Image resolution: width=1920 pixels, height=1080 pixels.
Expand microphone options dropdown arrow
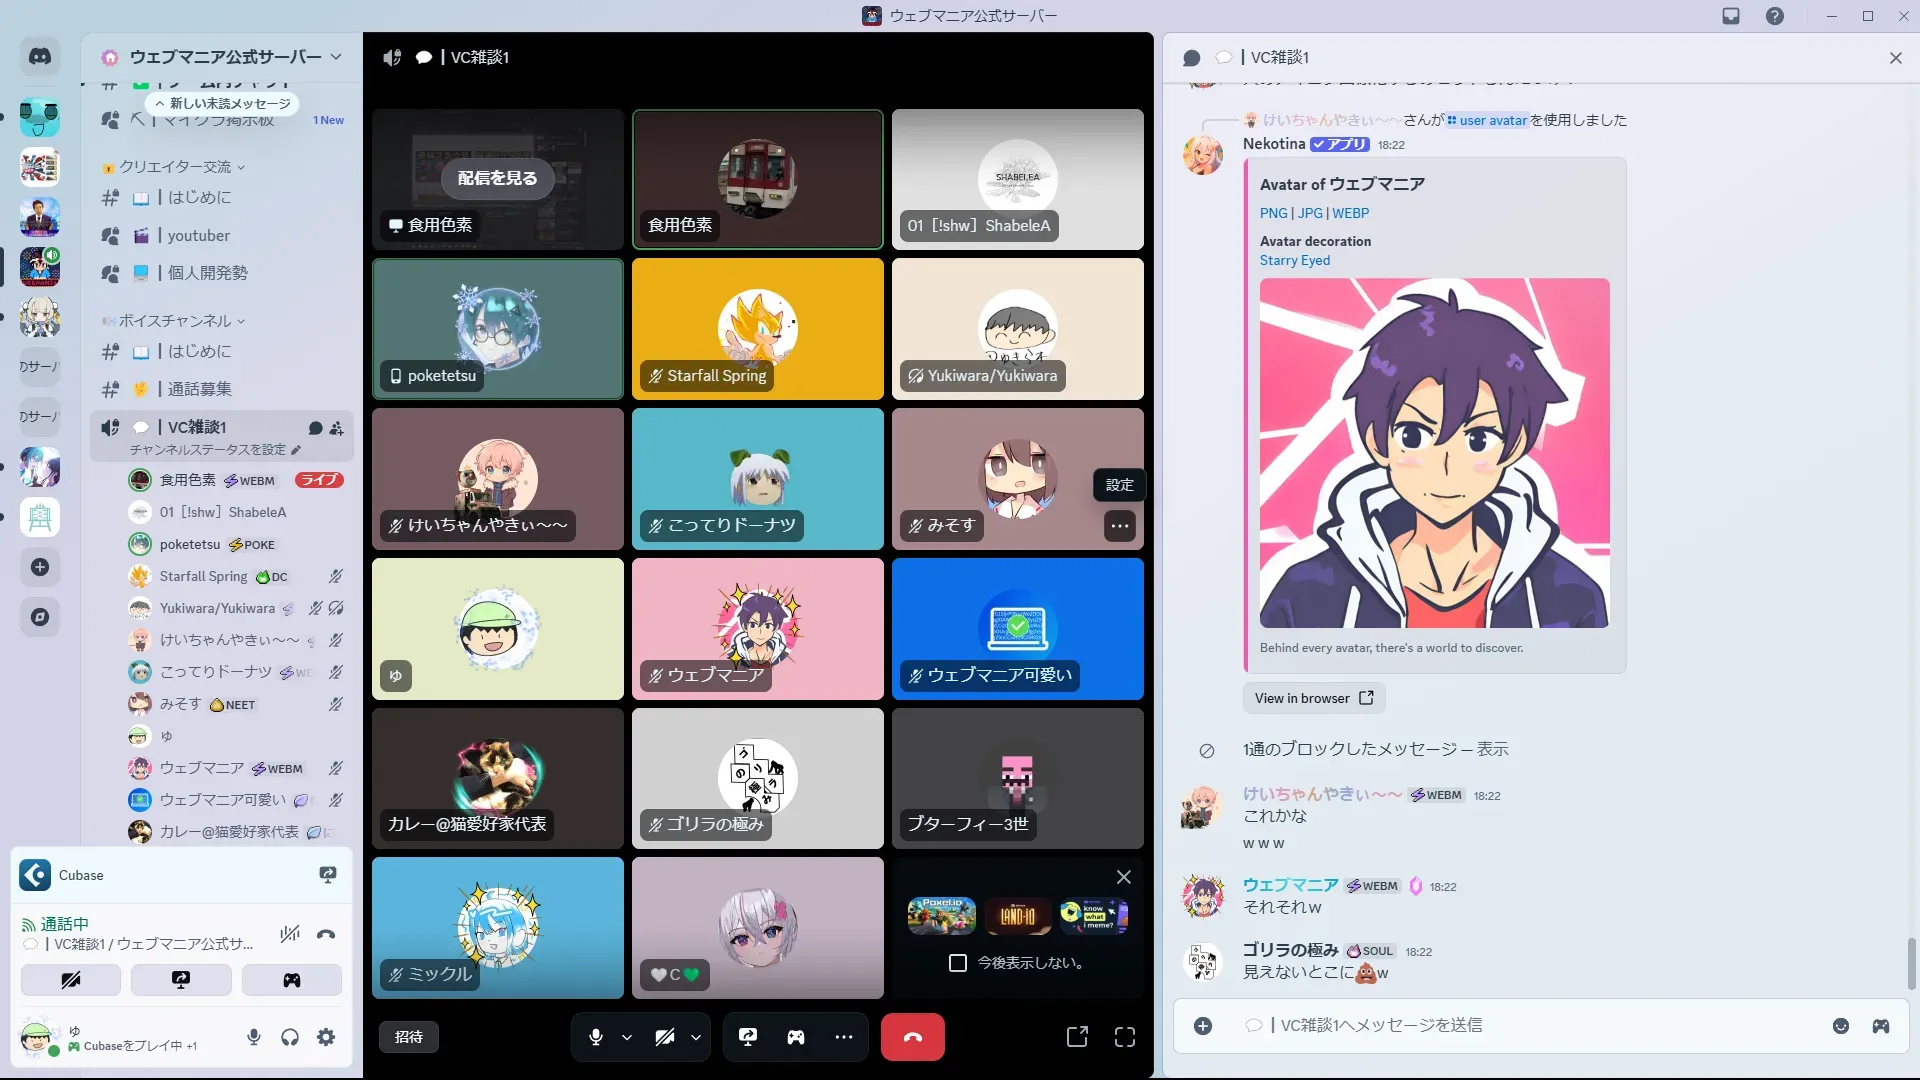(627, 1037)
